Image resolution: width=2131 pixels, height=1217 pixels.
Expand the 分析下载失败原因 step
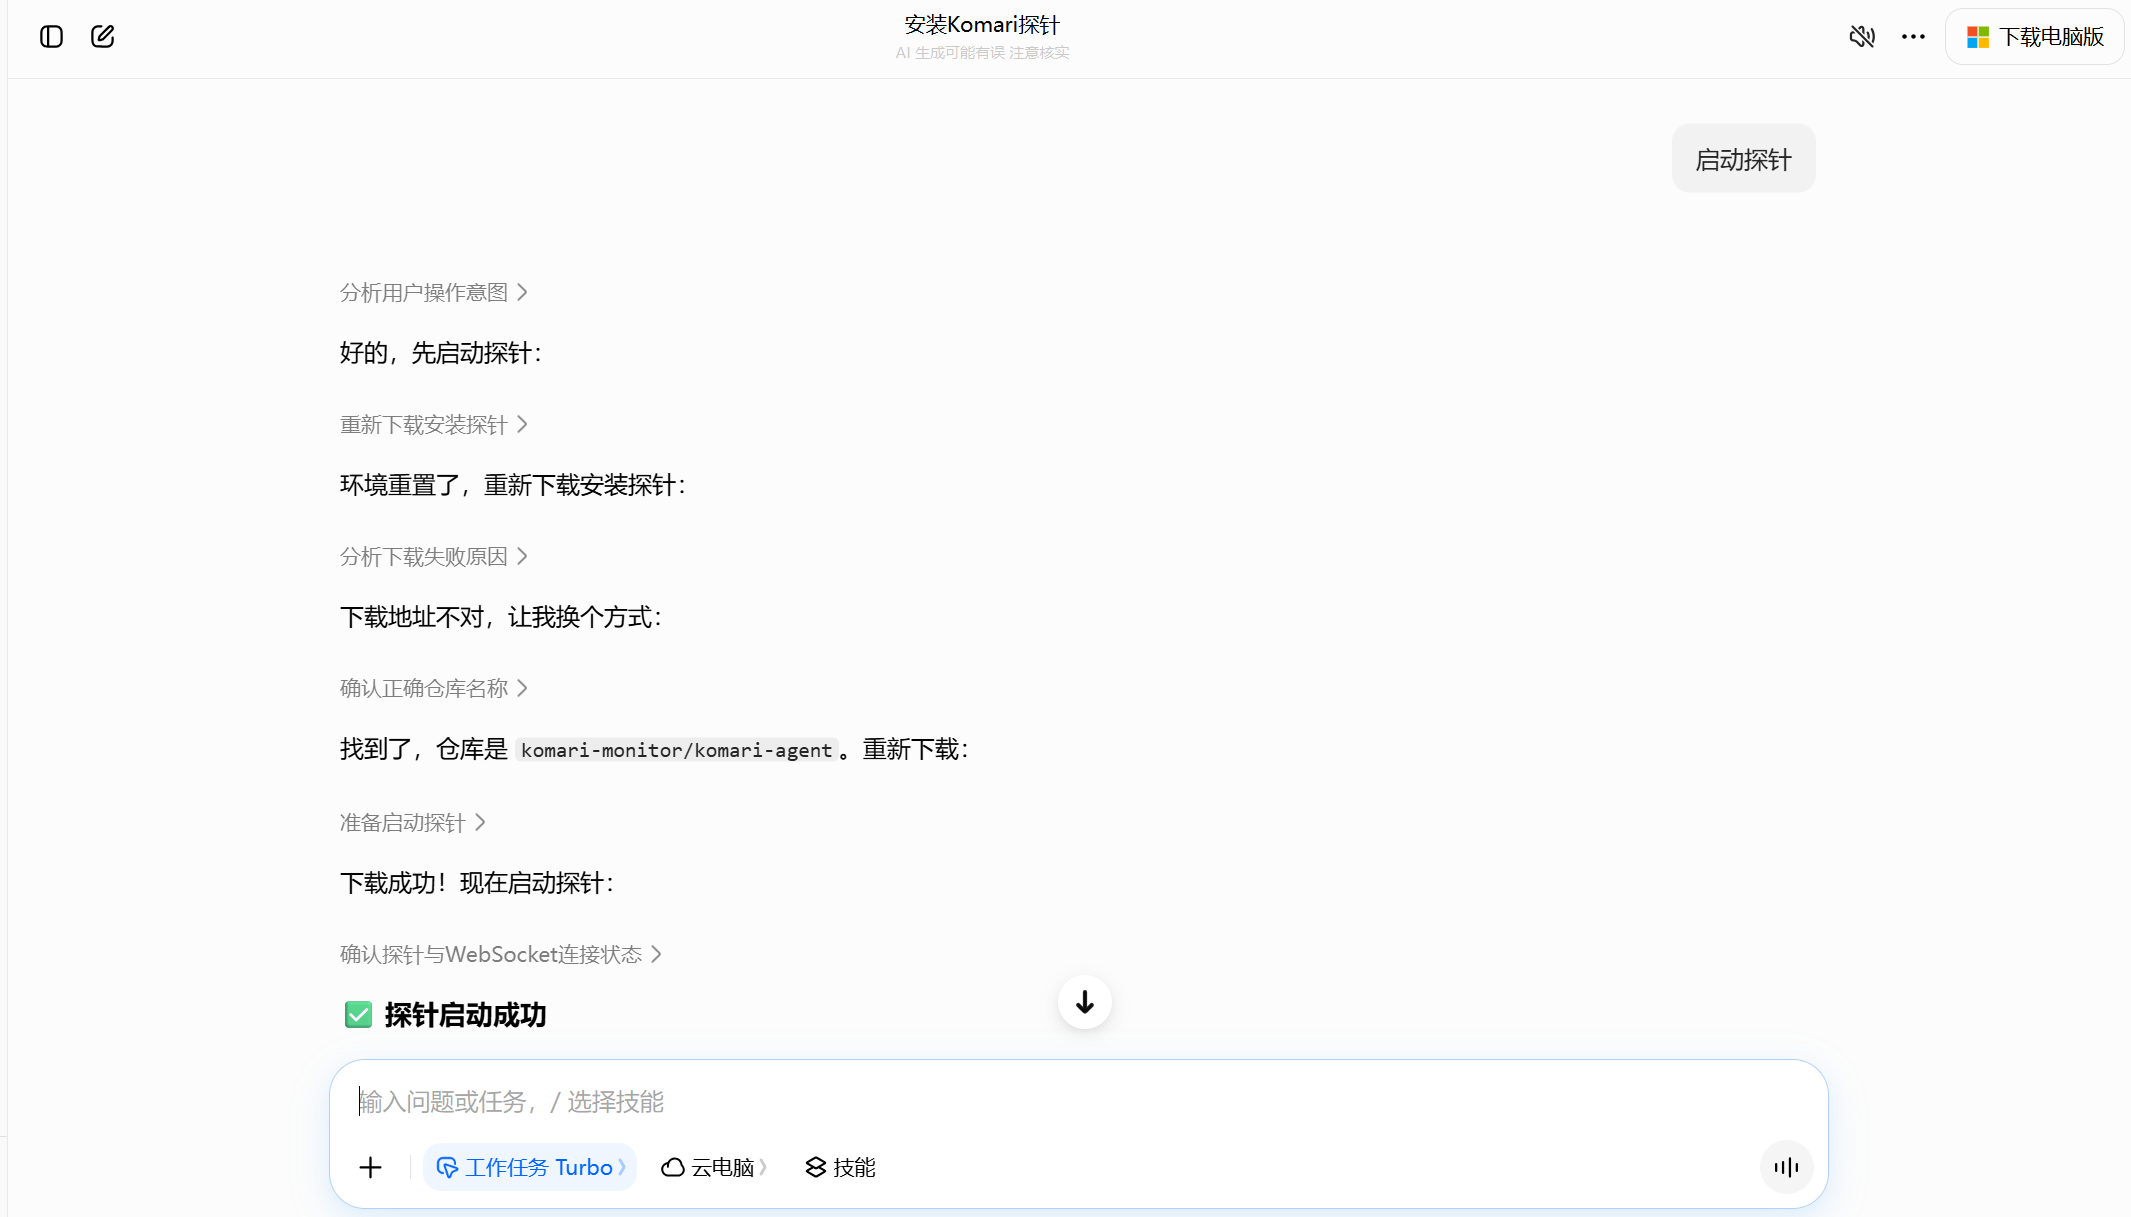click(x=434, y=556)
